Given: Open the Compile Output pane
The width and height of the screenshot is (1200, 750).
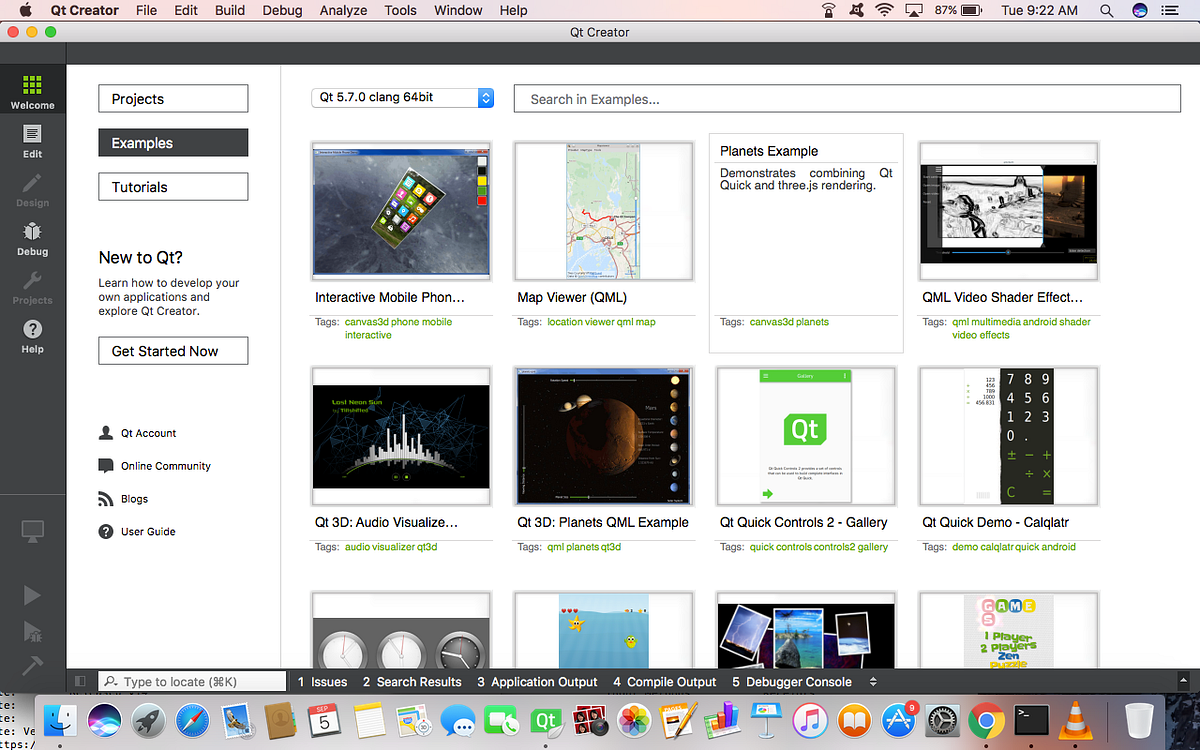Looking at the screenshot, I should [665, 681].
